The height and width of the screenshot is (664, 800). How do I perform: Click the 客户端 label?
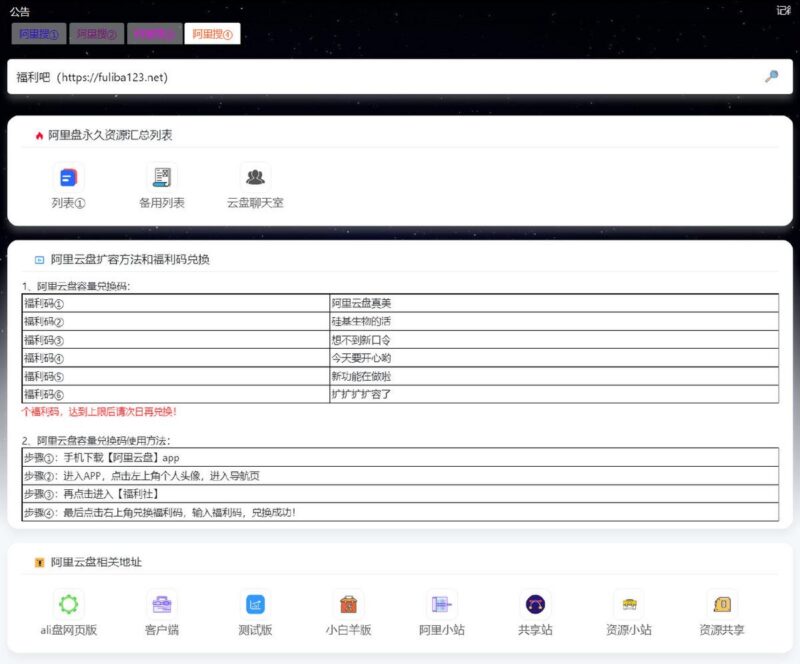point(162,630)
